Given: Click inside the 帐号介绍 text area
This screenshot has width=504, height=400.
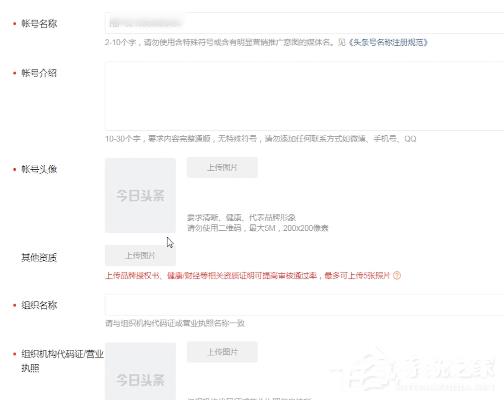Looking at the screenshot, I should pyautogui.click(x=304, y=96).
